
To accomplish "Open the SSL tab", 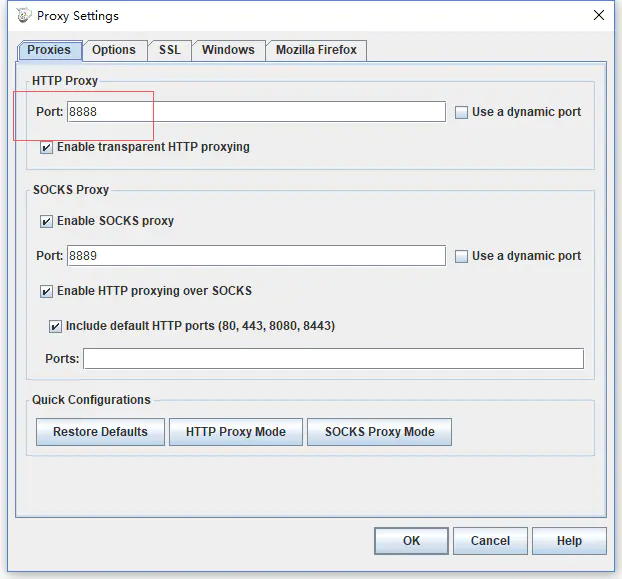I will coord(170,50).
